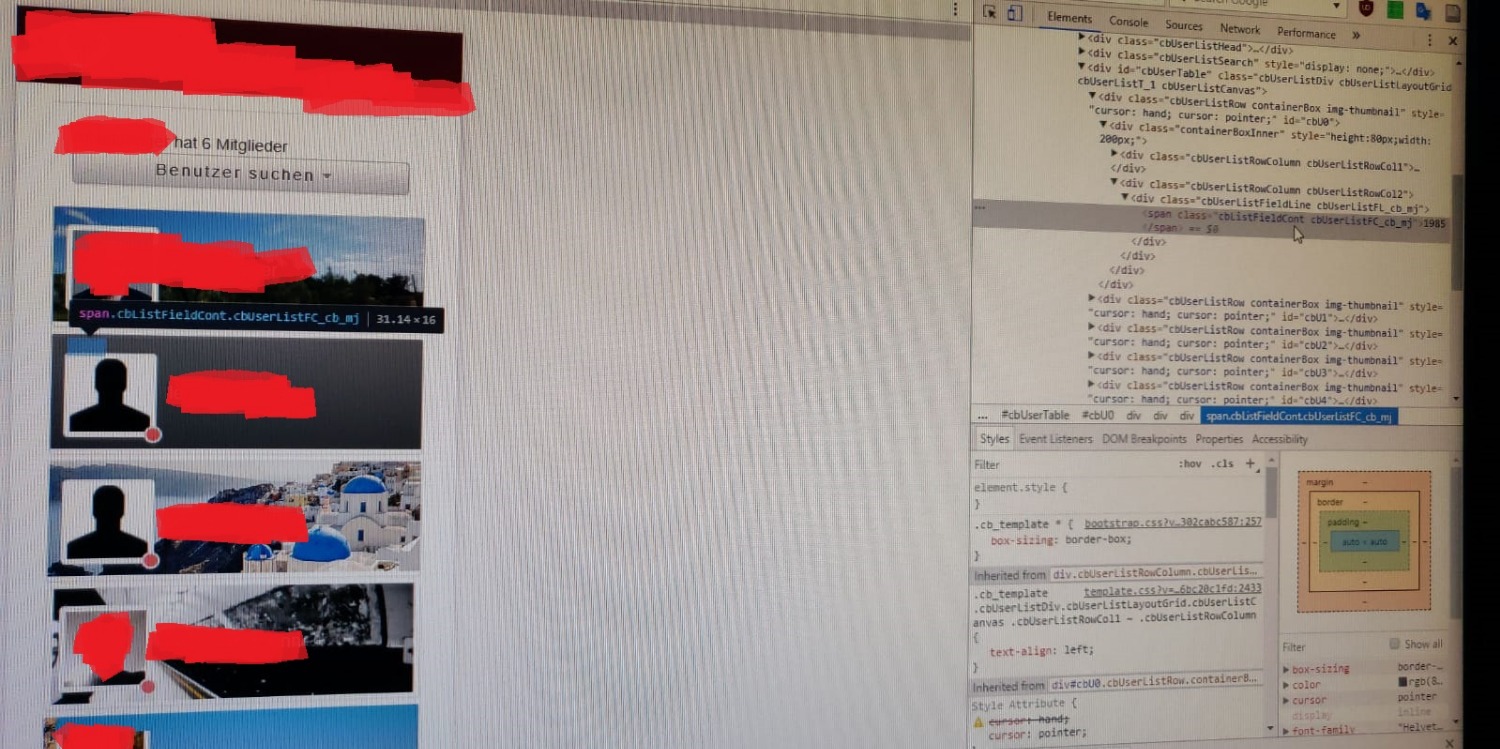The width and height of the screenshot is (1500, 749).
Task: Open the Performance tab
Action: point(1306,33)
